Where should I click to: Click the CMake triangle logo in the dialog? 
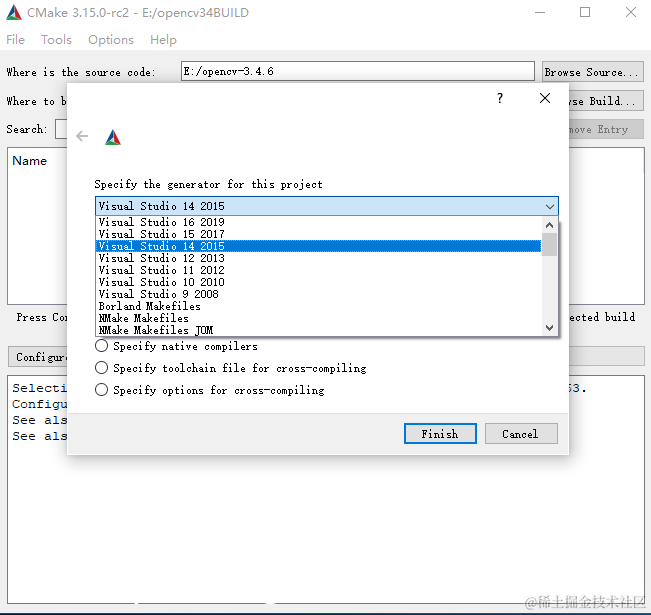(x=113, y=137)
